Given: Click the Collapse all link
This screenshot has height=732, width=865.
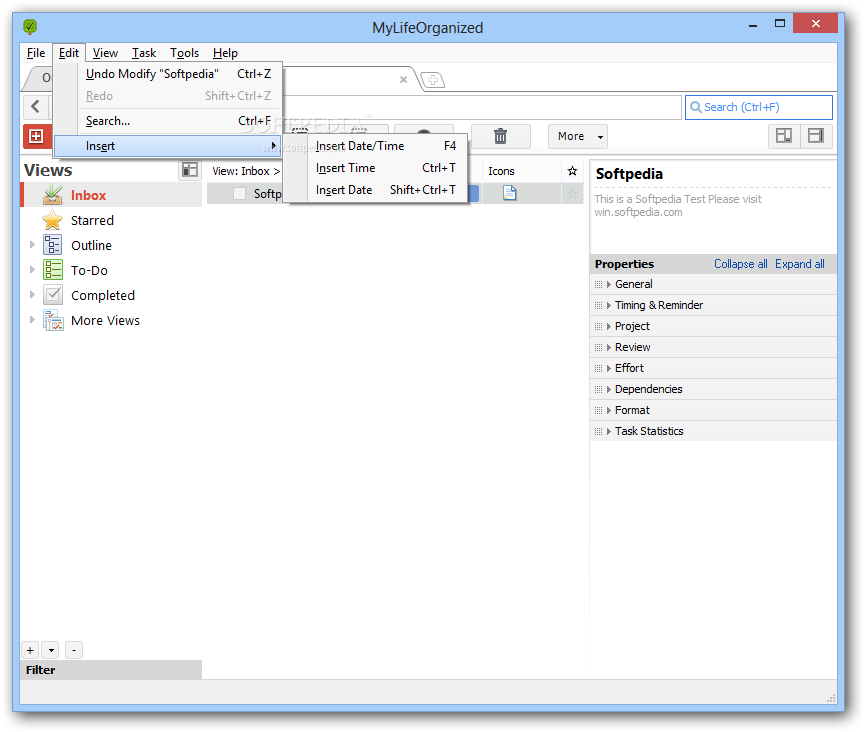Looking at the screenshot, I should point(740,264).
